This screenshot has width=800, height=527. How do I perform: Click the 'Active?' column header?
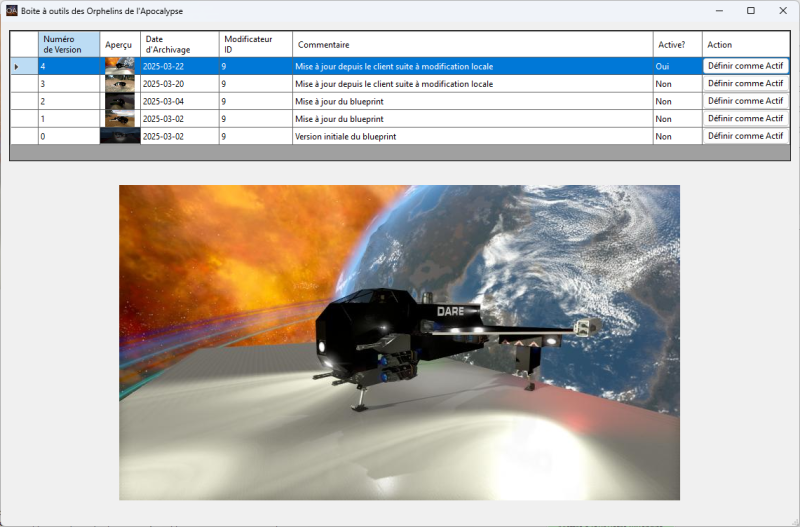(677, 44)
